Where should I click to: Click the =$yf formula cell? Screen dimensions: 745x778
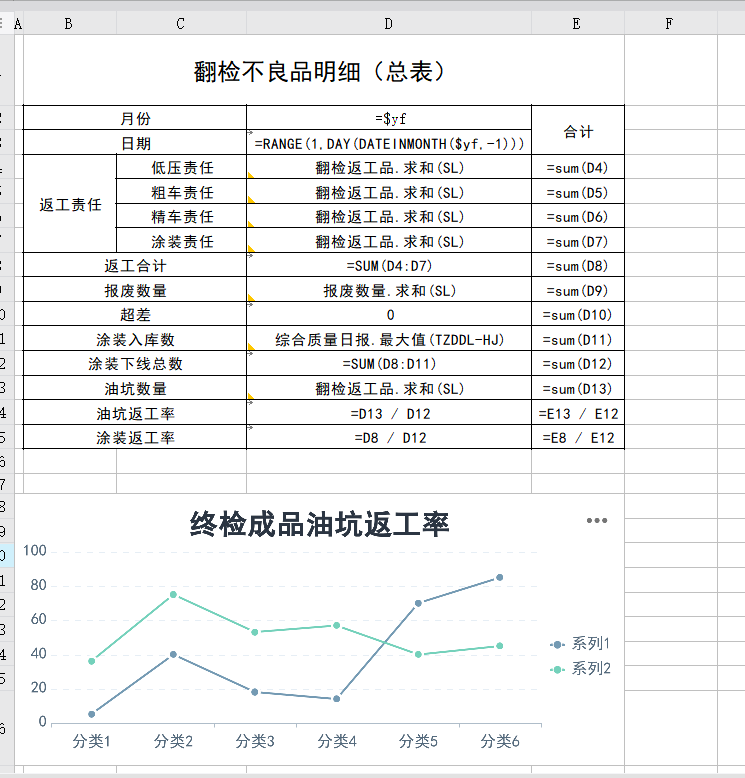pos(388,118)
